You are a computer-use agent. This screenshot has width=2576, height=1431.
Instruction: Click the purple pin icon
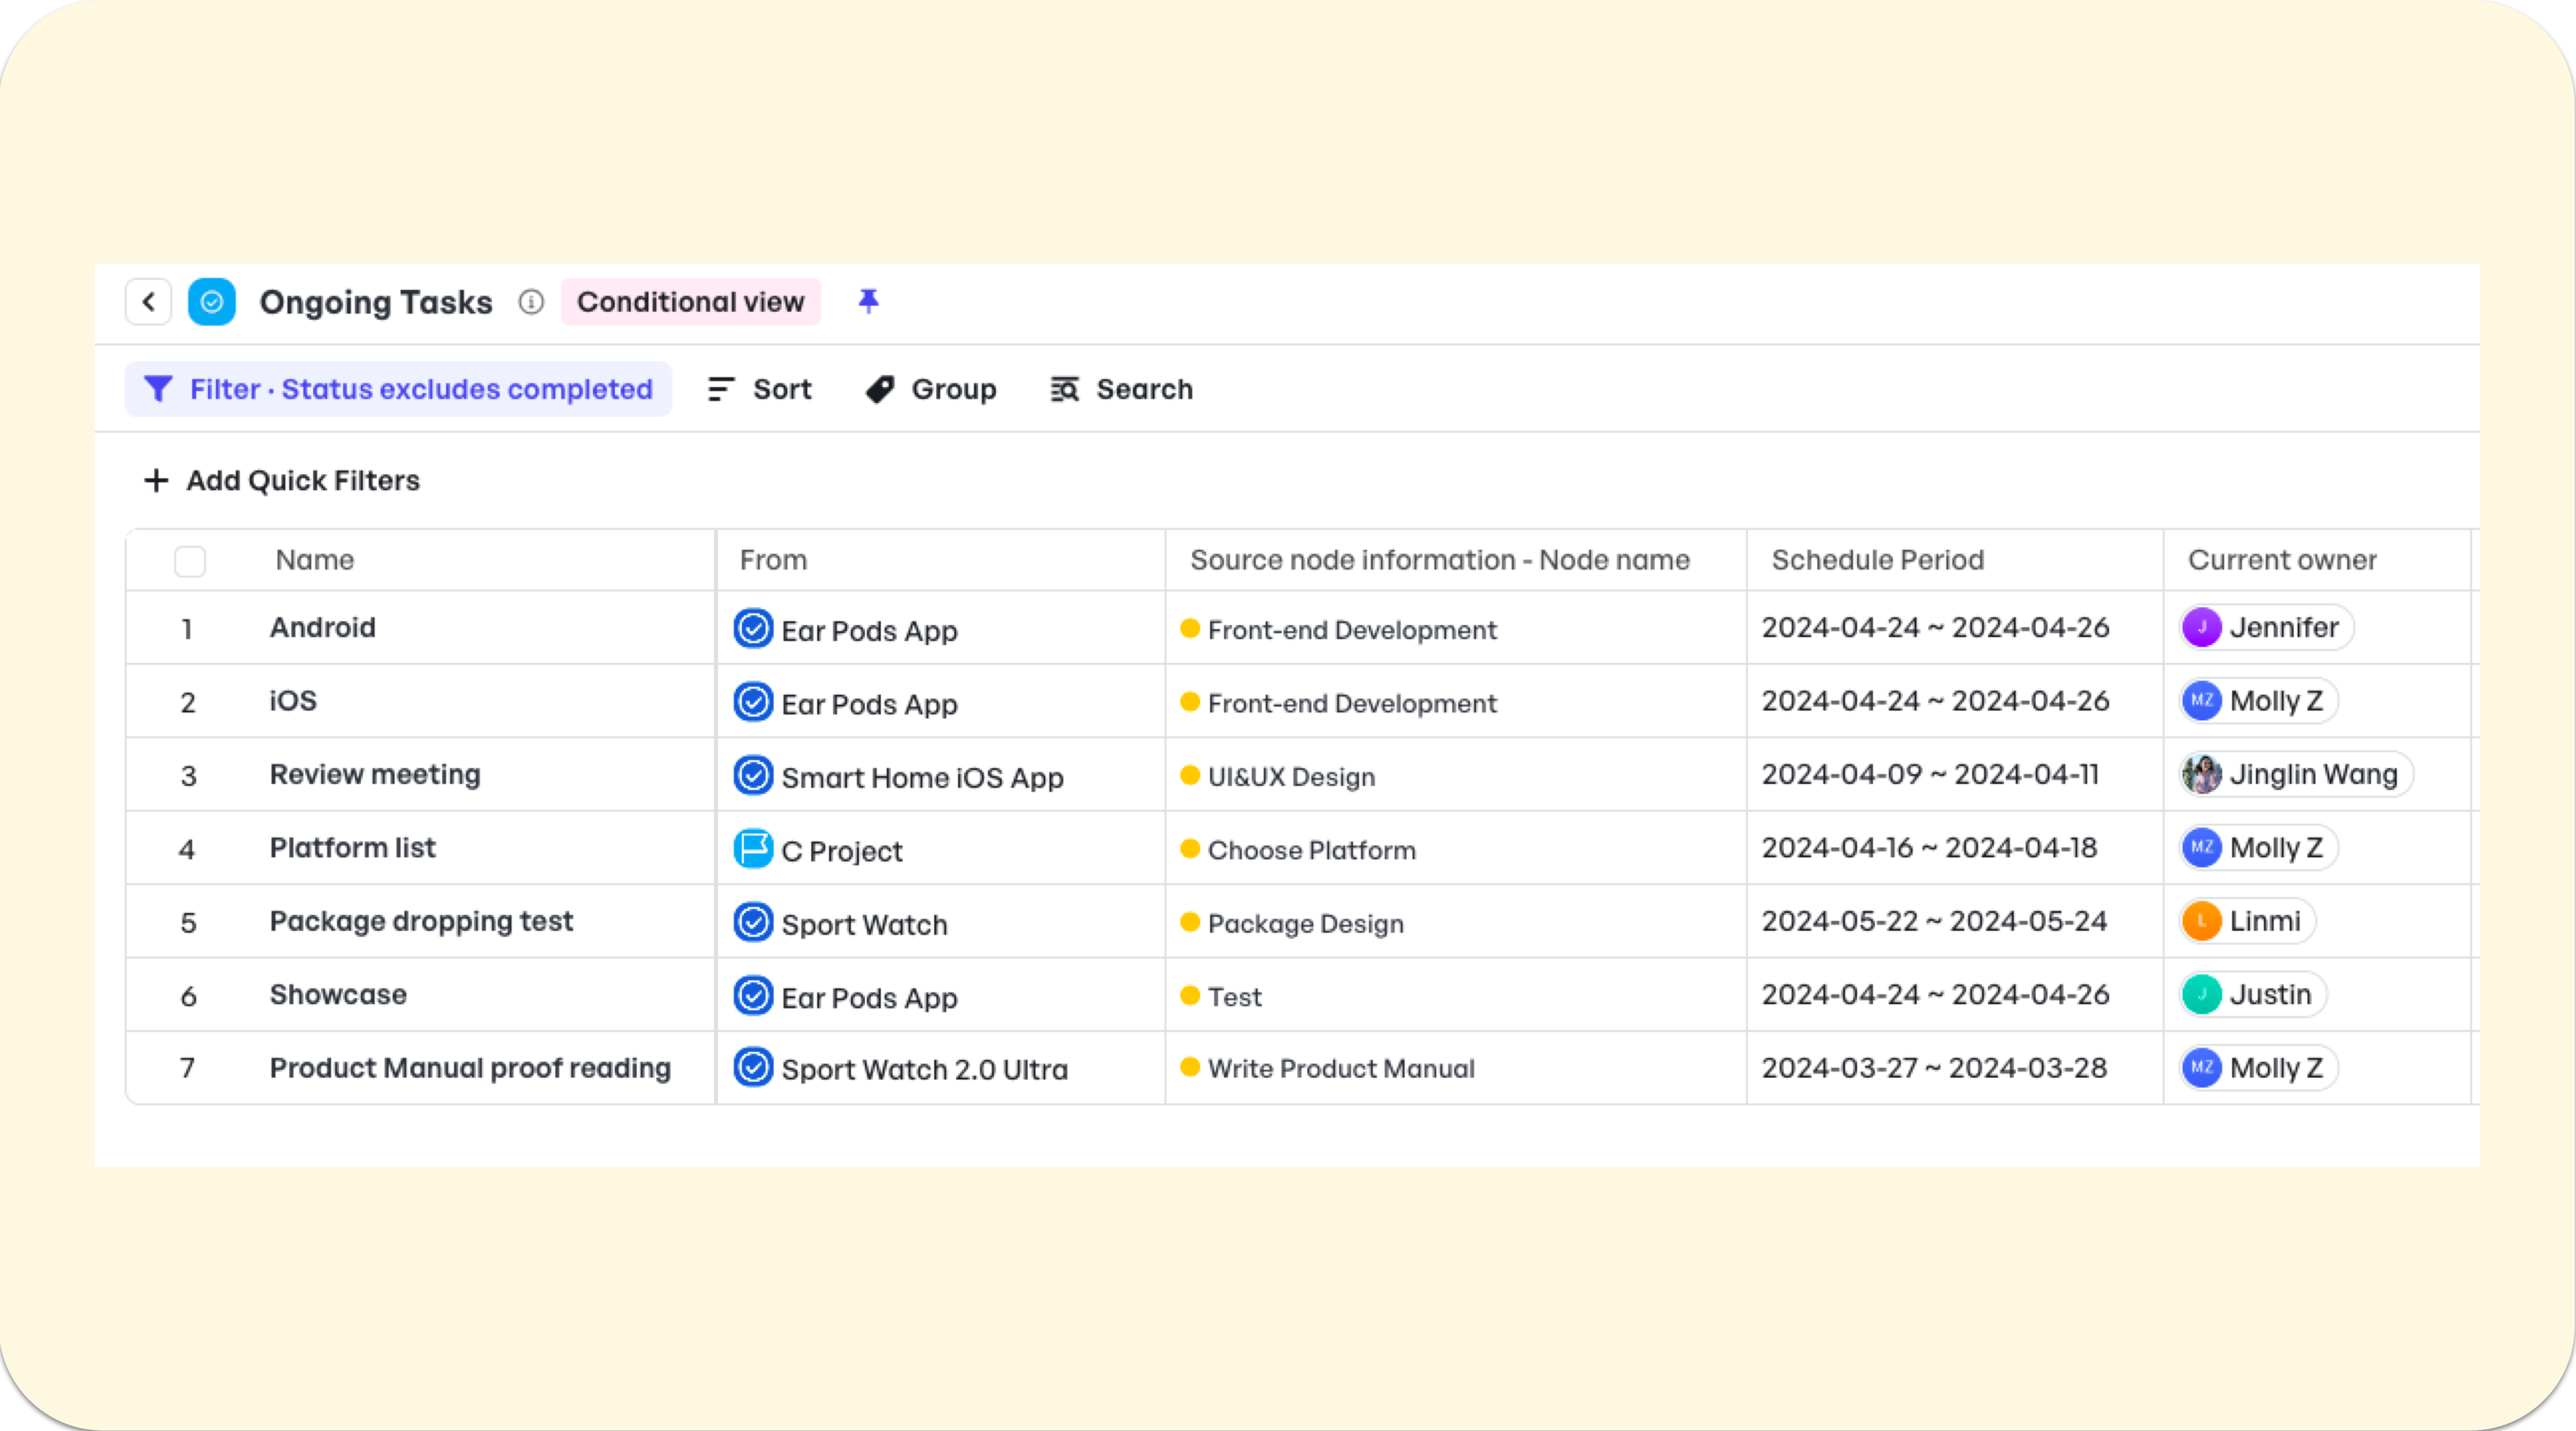868,301
